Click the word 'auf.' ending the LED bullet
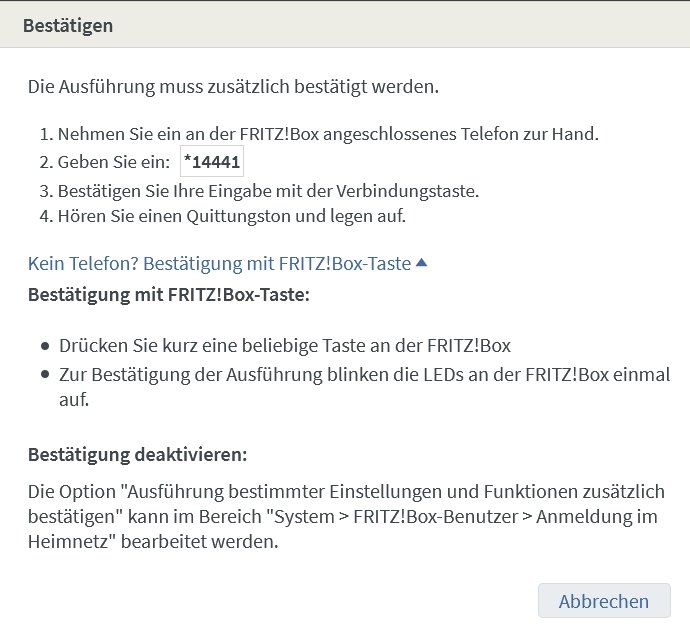This screenshot has width=690, height=638. click(x=74, y=400)
